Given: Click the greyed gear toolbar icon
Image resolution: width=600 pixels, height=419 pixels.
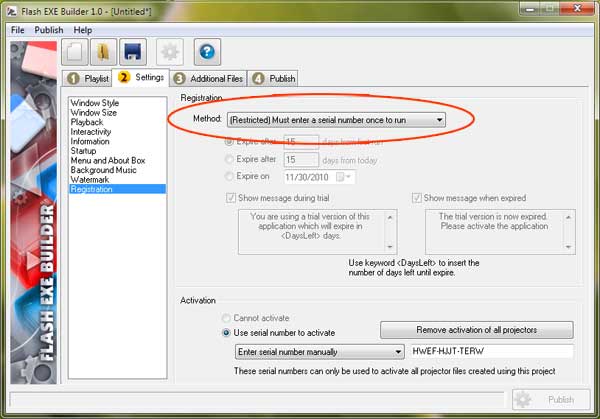Looking at the screenshot, I should pos(170,52).
